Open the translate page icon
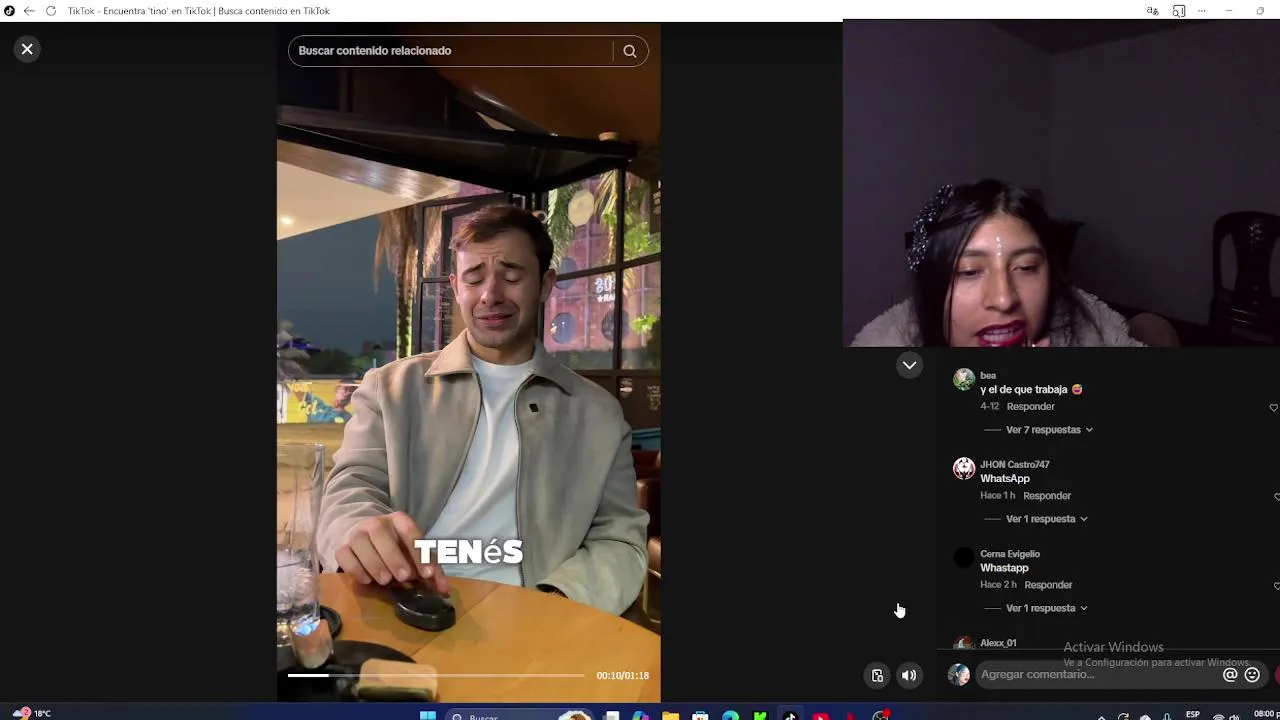 tap(1152, 11)
